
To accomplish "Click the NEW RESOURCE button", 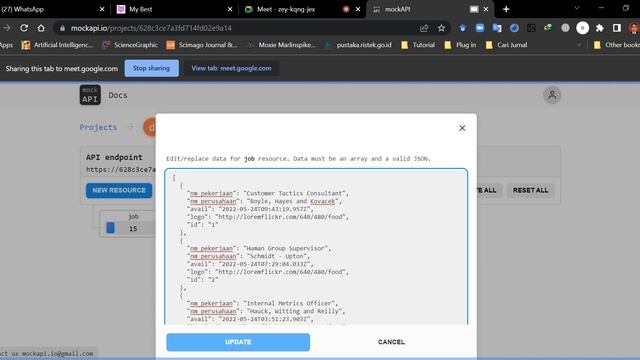I will 119,190.
